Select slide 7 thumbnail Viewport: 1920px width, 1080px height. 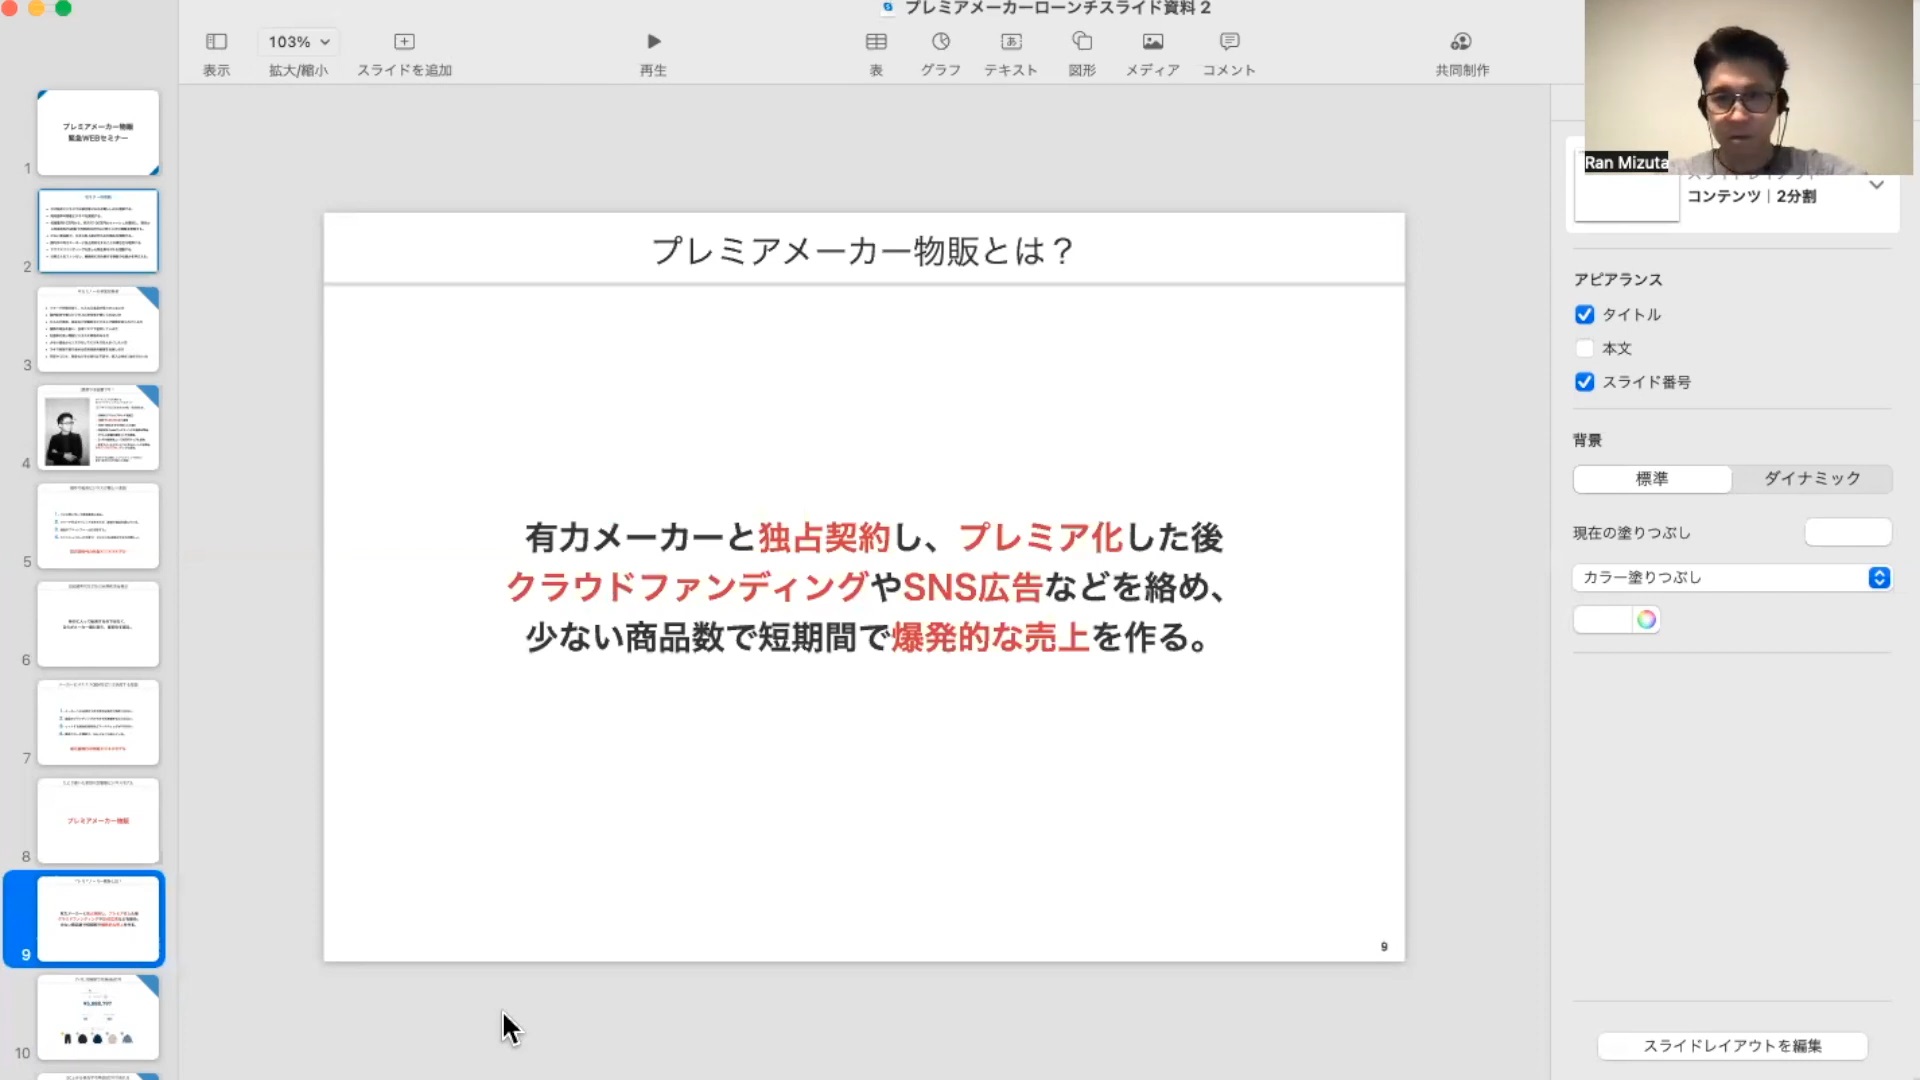98,722
